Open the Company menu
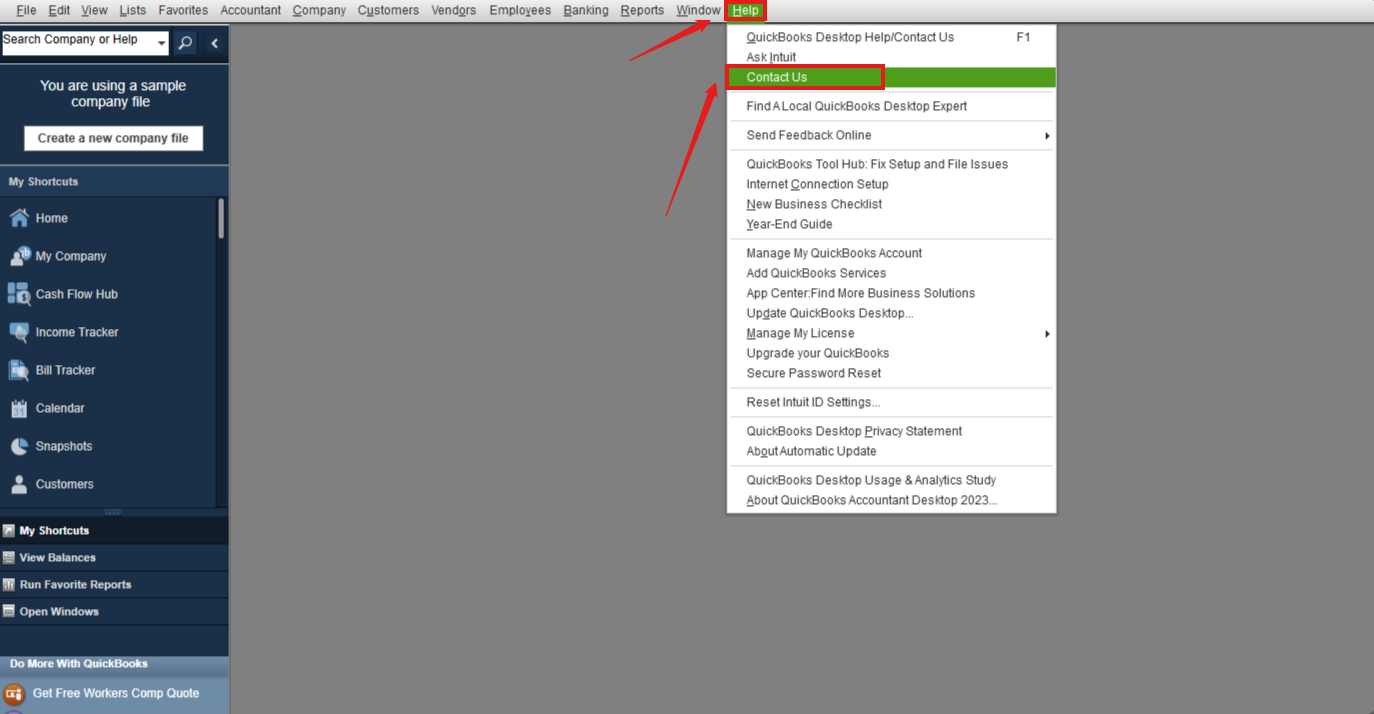Image resolution: width=1374 pixels, height=714 pixels. (319, 10)
